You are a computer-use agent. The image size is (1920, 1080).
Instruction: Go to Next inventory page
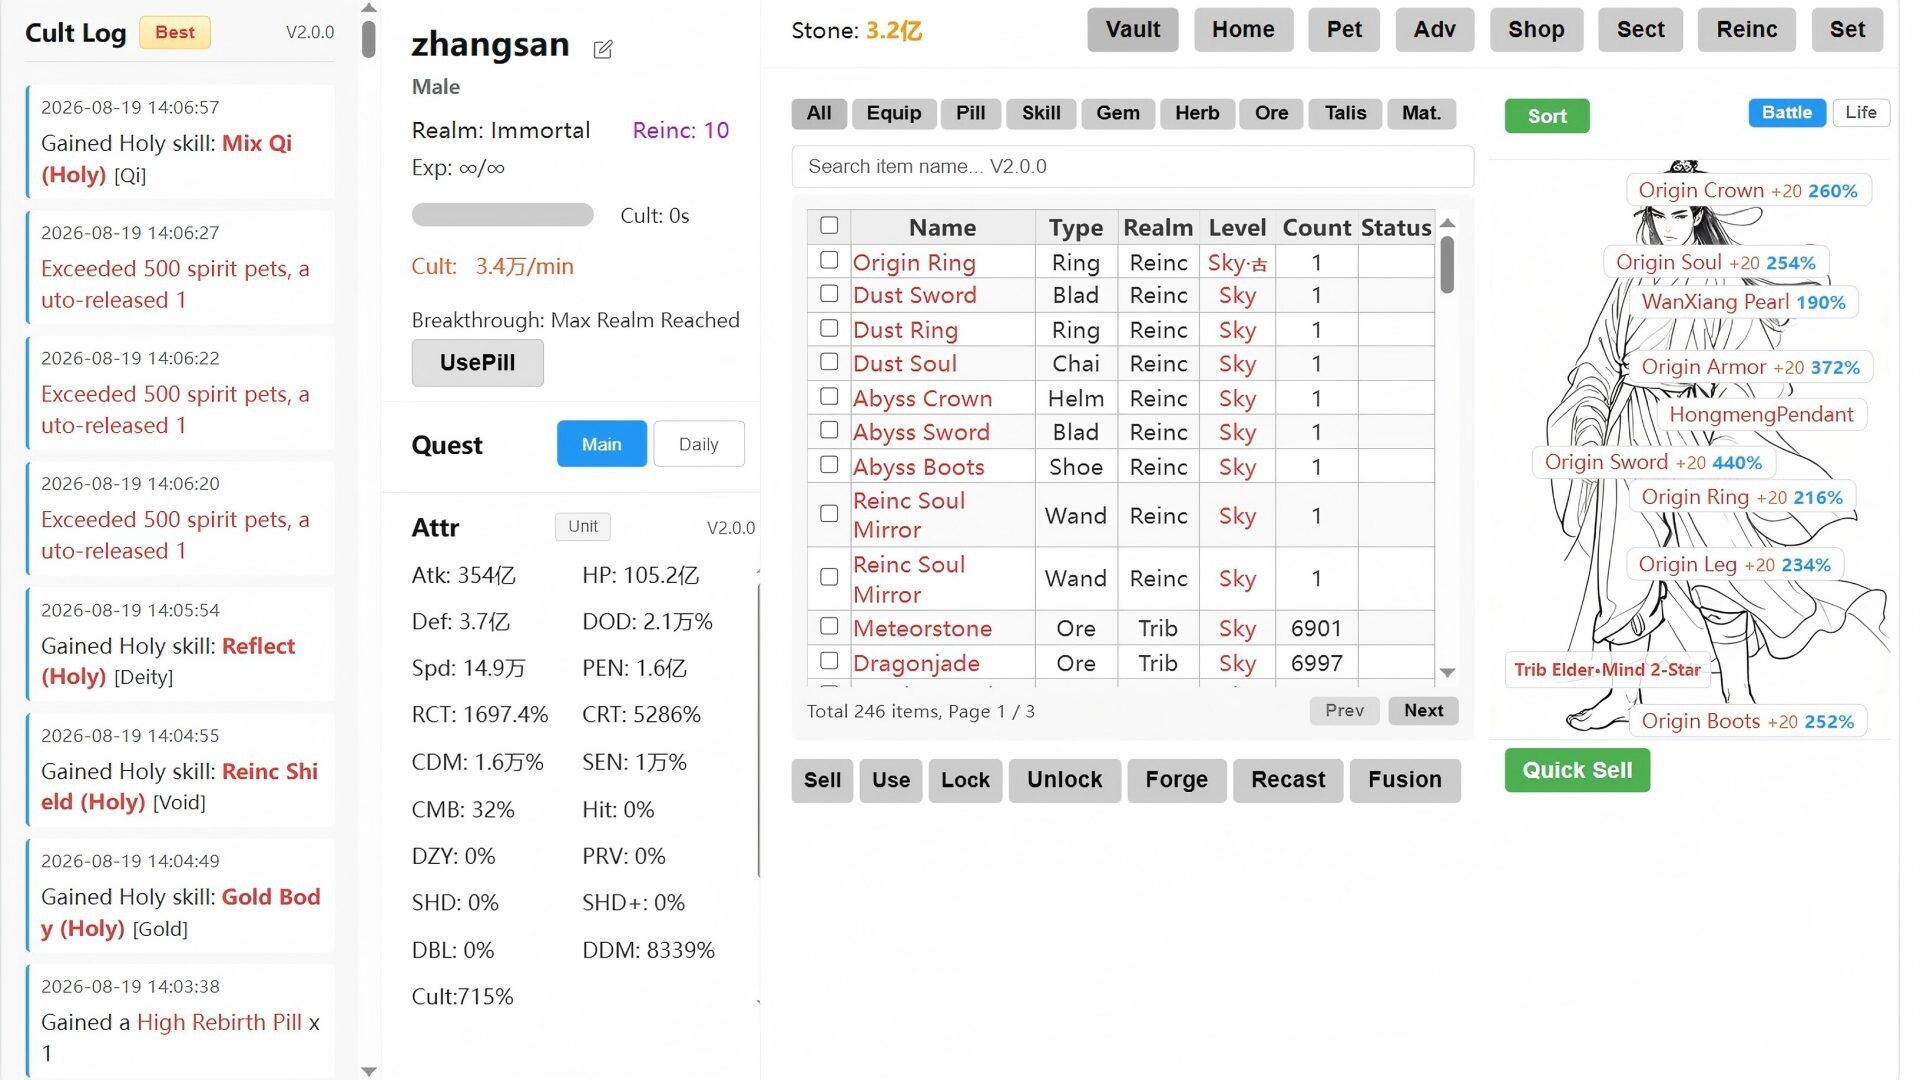[x=1423, y=710]
